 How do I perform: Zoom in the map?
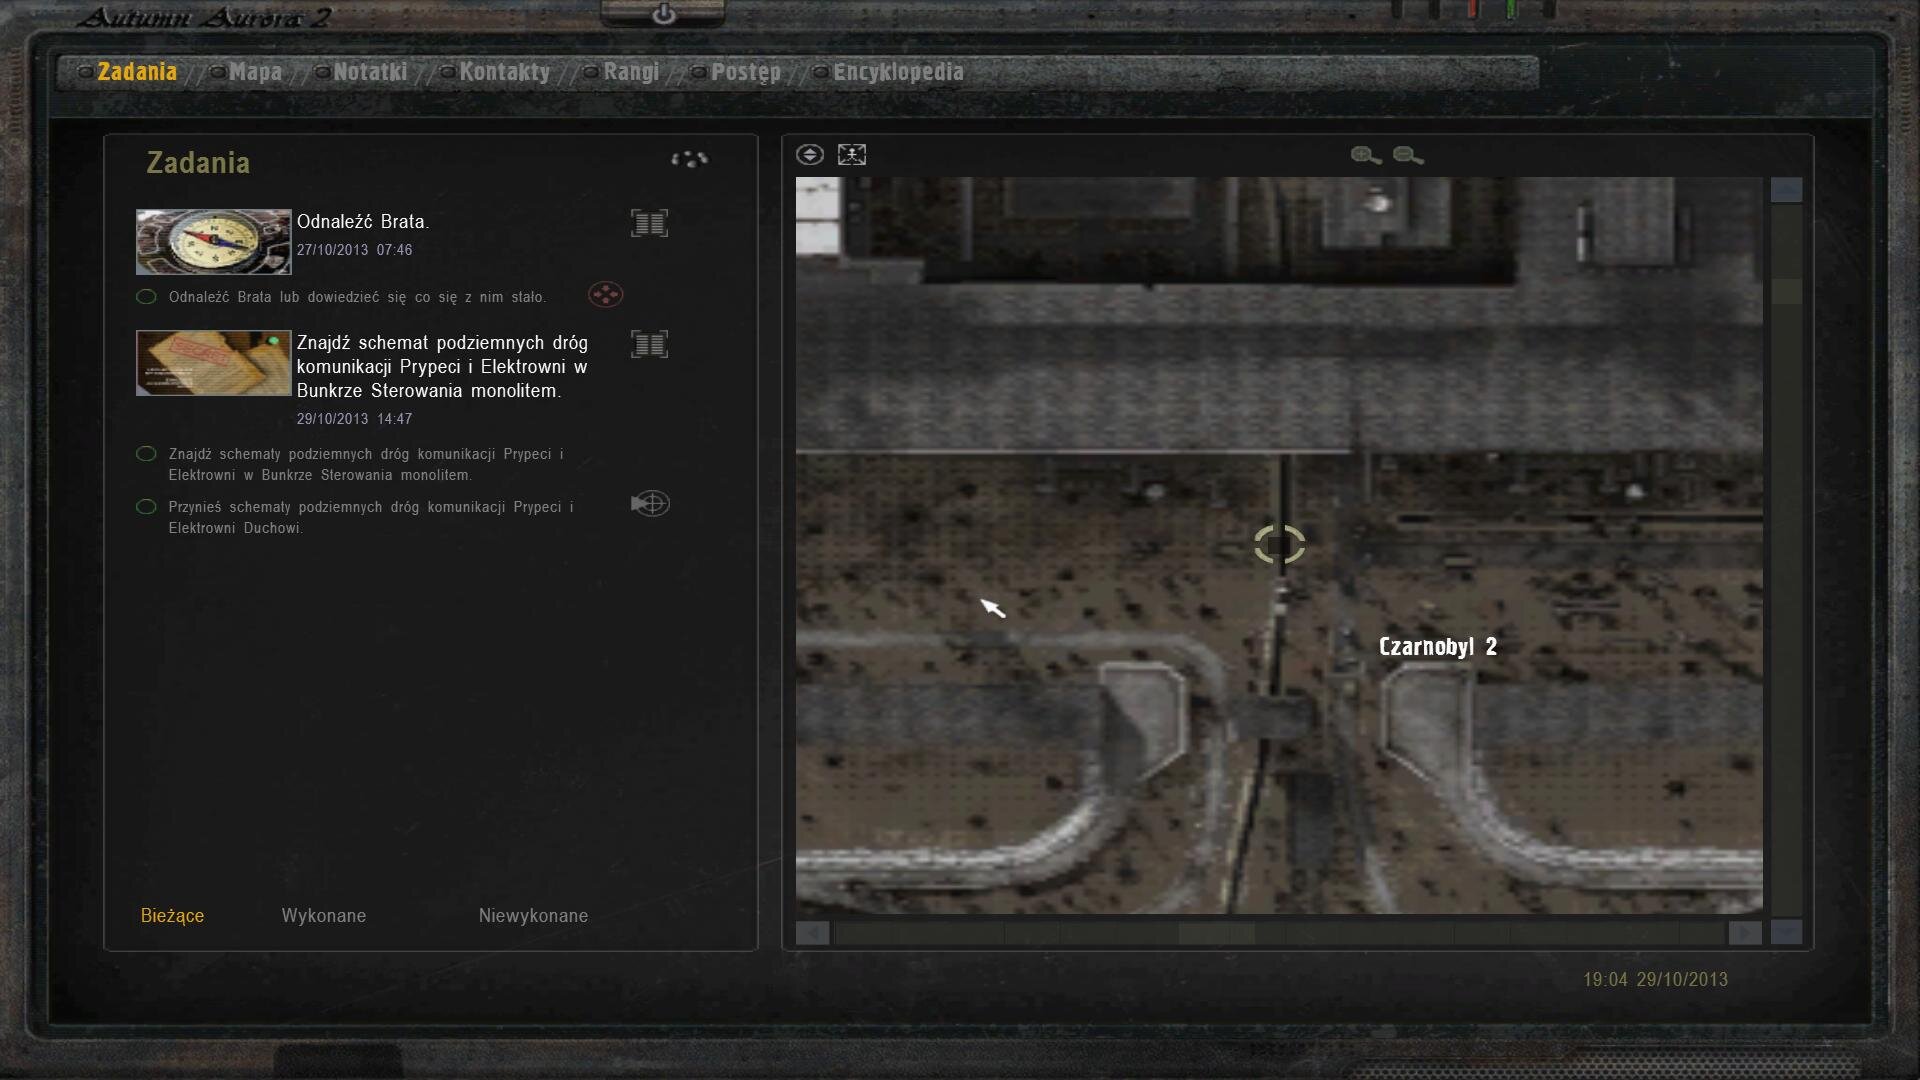1366,155
